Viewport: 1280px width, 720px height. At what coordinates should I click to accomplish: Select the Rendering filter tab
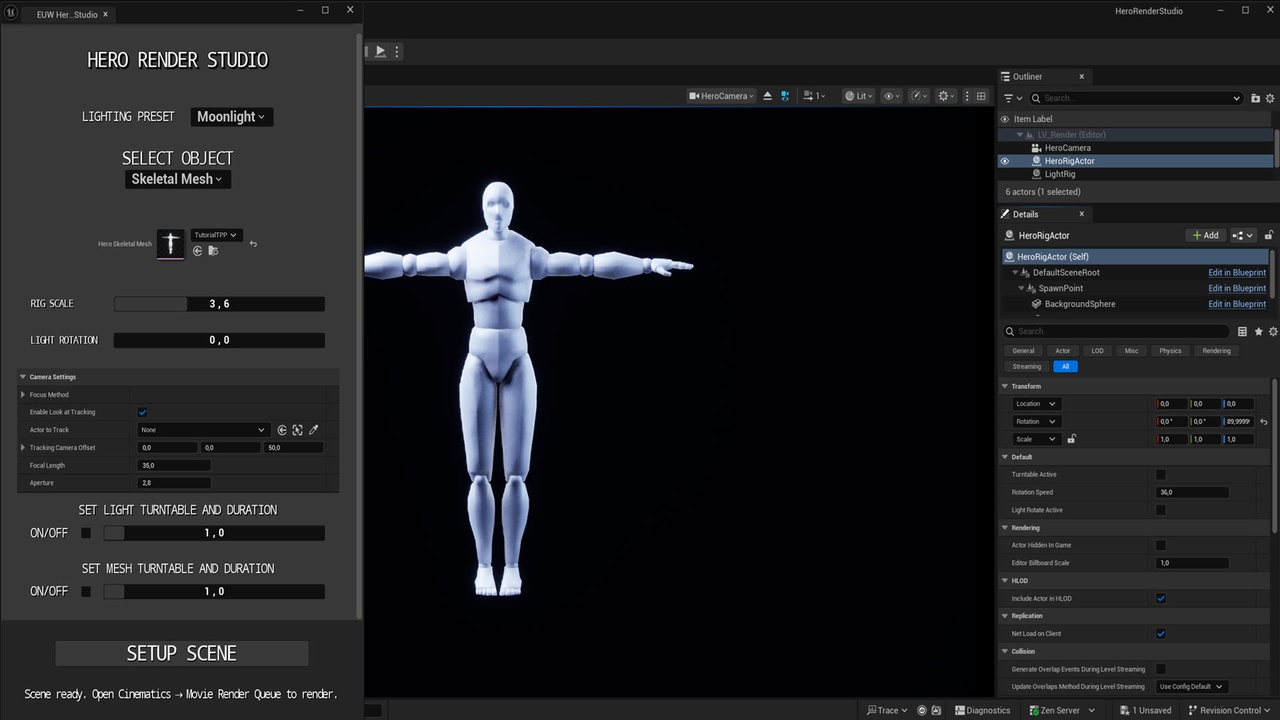pyautogui.click(x=1216, y=351)
